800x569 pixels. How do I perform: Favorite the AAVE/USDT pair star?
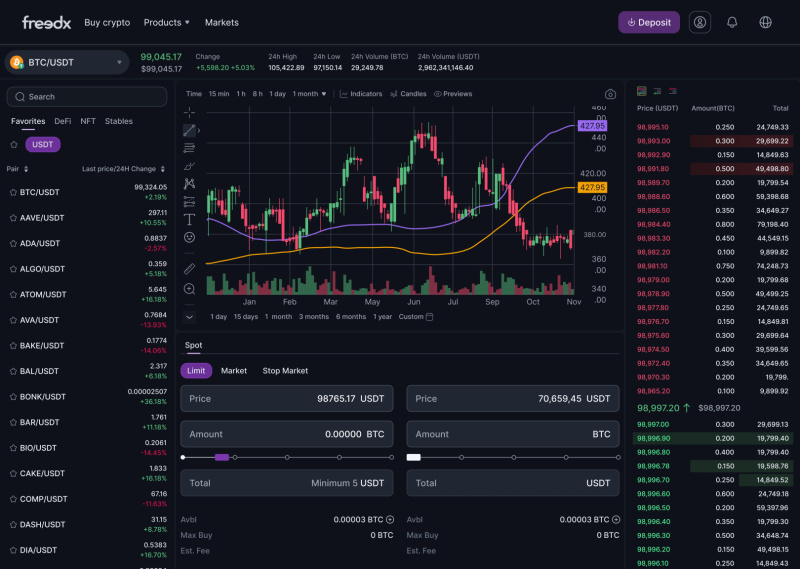click(x=13, y=218)
